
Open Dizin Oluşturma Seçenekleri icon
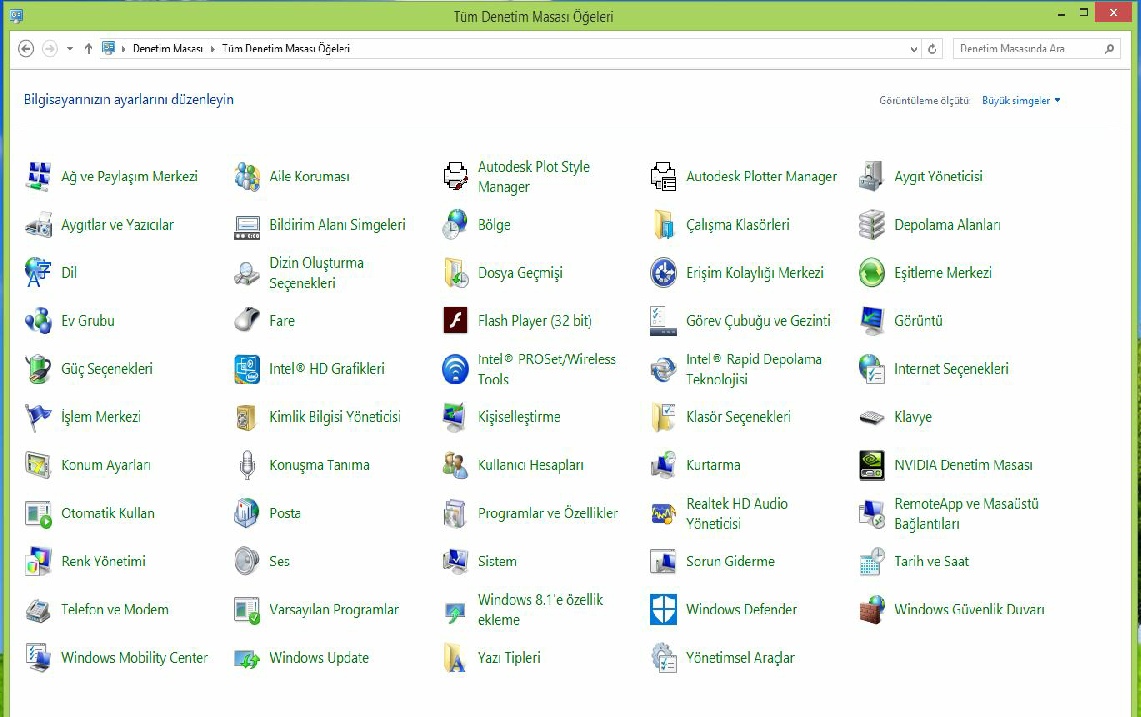coord(247,273)
